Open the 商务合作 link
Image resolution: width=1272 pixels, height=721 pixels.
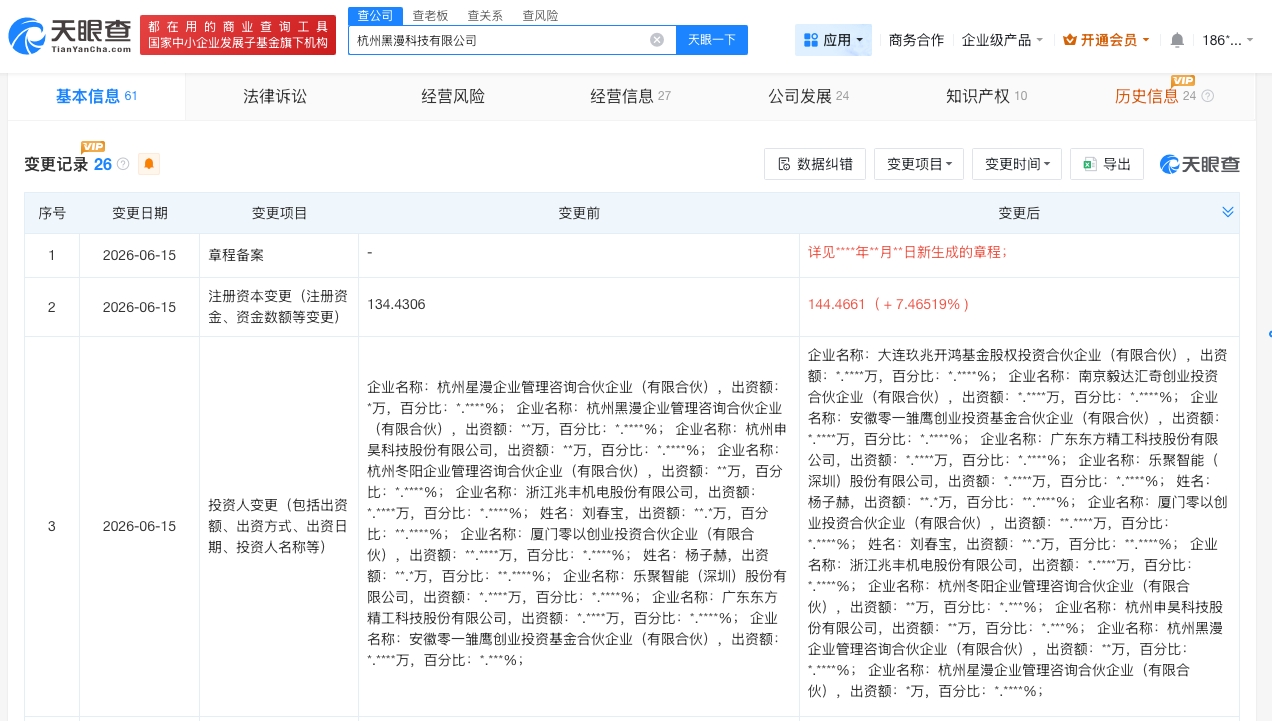pyautogui.click(x=916, y=40)
